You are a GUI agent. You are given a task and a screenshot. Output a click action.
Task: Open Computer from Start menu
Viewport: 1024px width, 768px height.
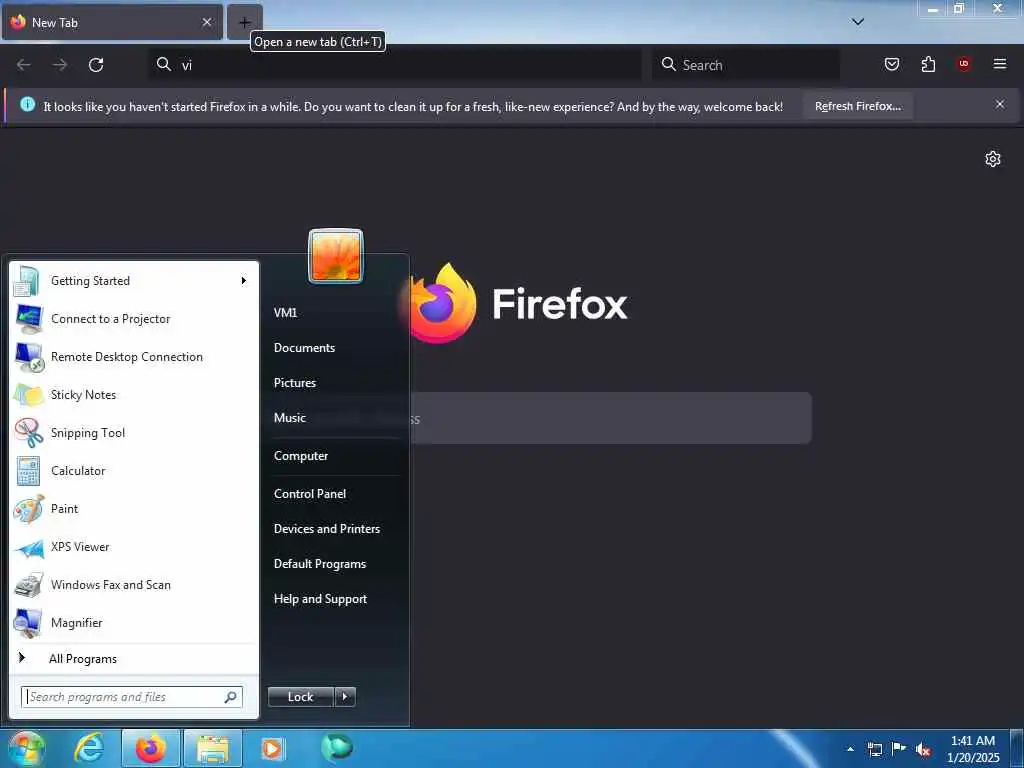pos(301,456)
